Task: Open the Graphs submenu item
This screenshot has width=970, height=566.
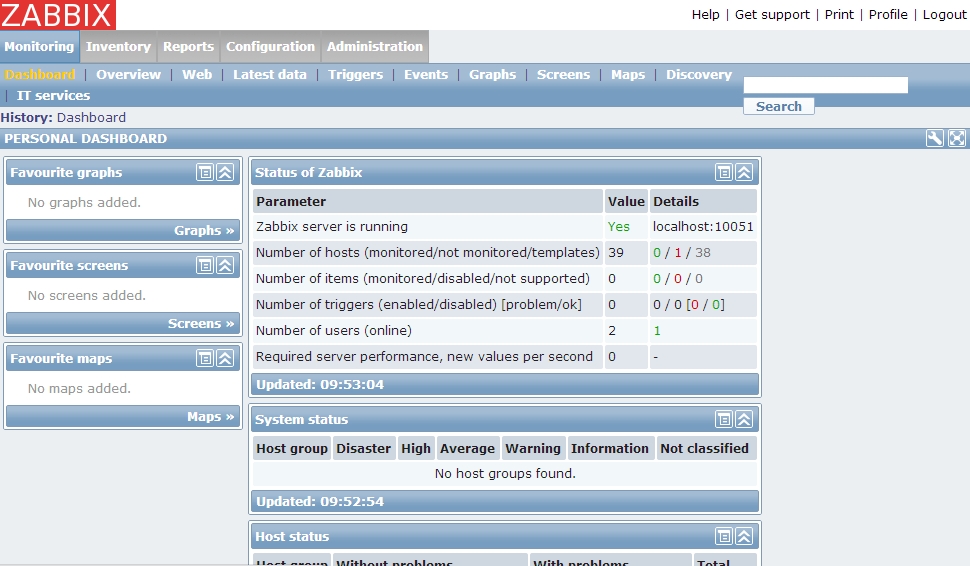Action: coord(492,74)
